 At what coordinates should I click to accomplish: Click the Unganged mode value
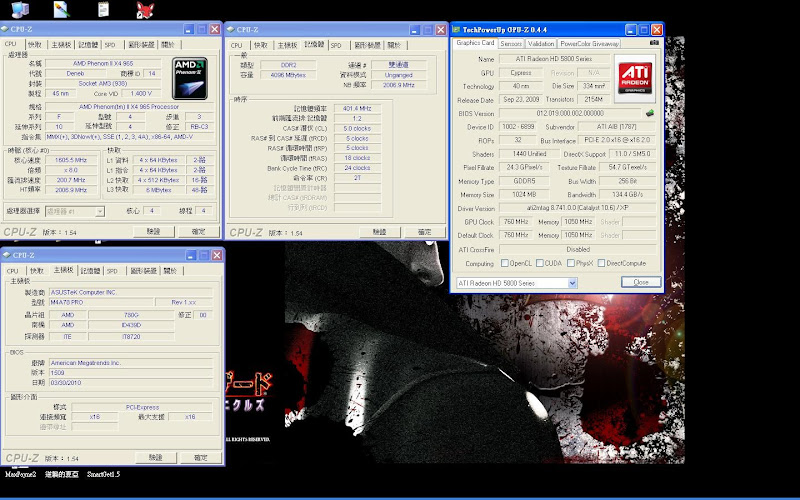pyautogui.click(x=399, y=75)
